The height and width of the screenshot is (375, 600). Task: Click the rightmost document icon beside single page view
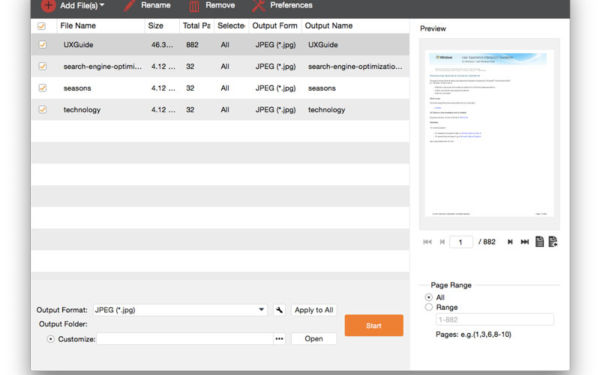click(553, 241)
